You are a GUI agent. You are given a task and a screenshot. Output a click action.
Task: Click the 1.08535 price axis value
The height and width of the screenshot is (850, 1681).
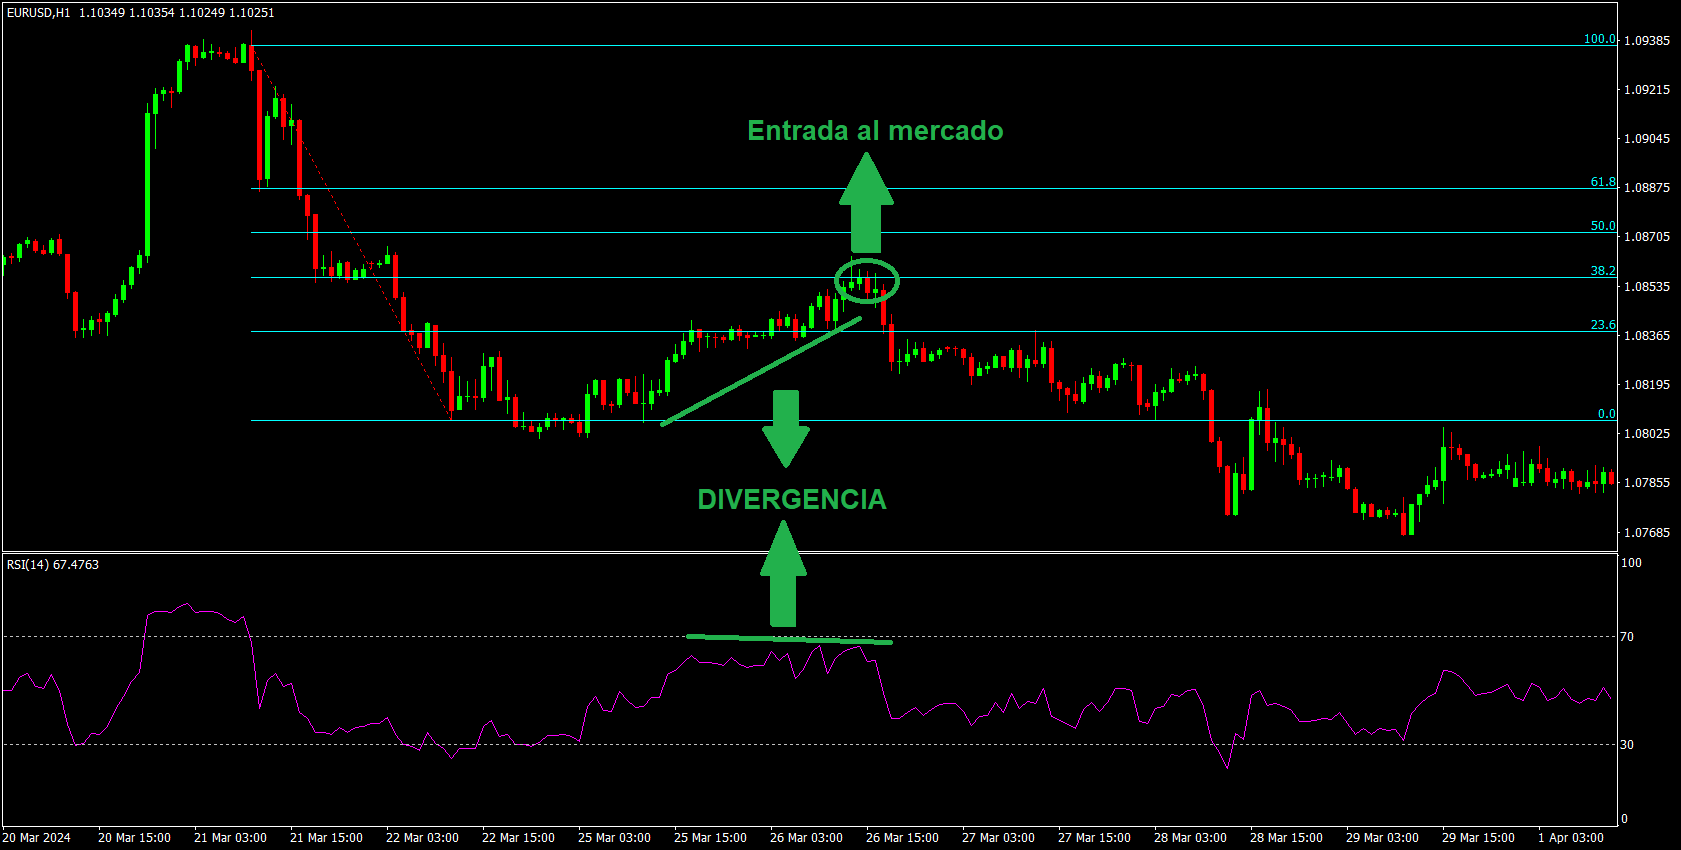[1647, 287]
